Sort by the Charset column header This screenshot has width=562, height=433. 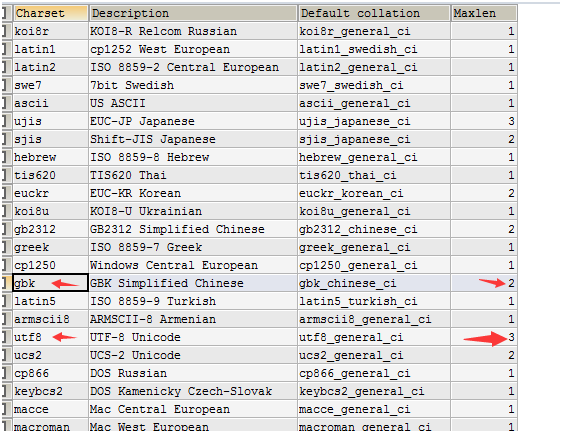[x=51, y=13]
